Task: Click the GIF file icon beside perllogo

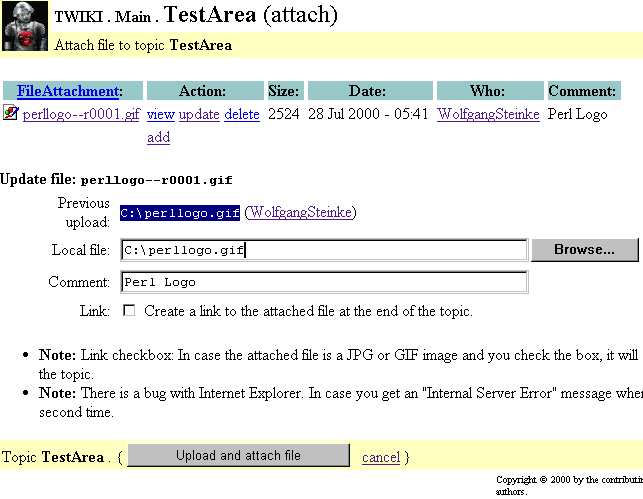Action: coord(11,114)
